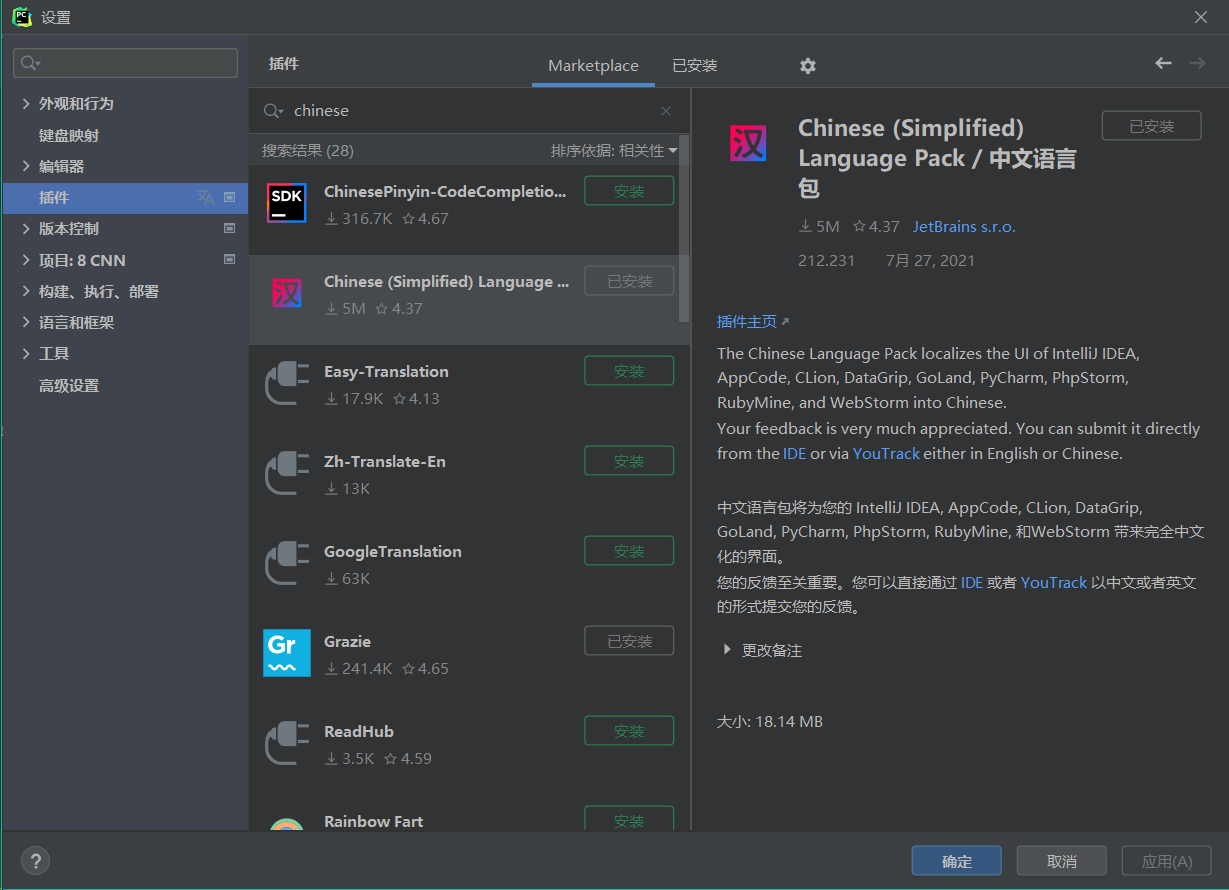Screen dimensions: 1229x890
Task: Click 已安装 button for Grazie
Action: [629, 641]
